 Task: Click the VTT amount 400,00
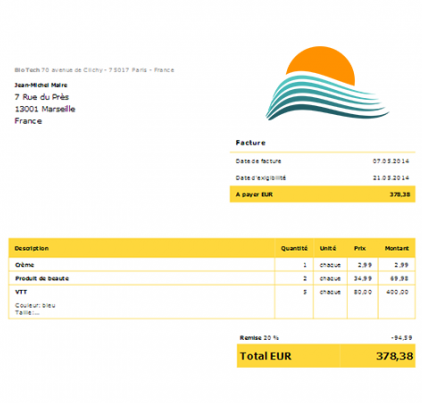397,292
